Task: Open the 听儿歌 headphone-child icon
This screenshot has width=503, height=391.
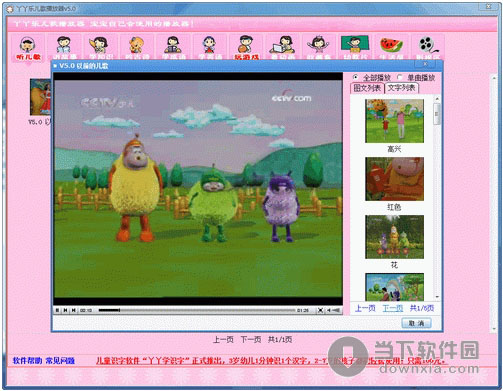Action: pos(28,48)
